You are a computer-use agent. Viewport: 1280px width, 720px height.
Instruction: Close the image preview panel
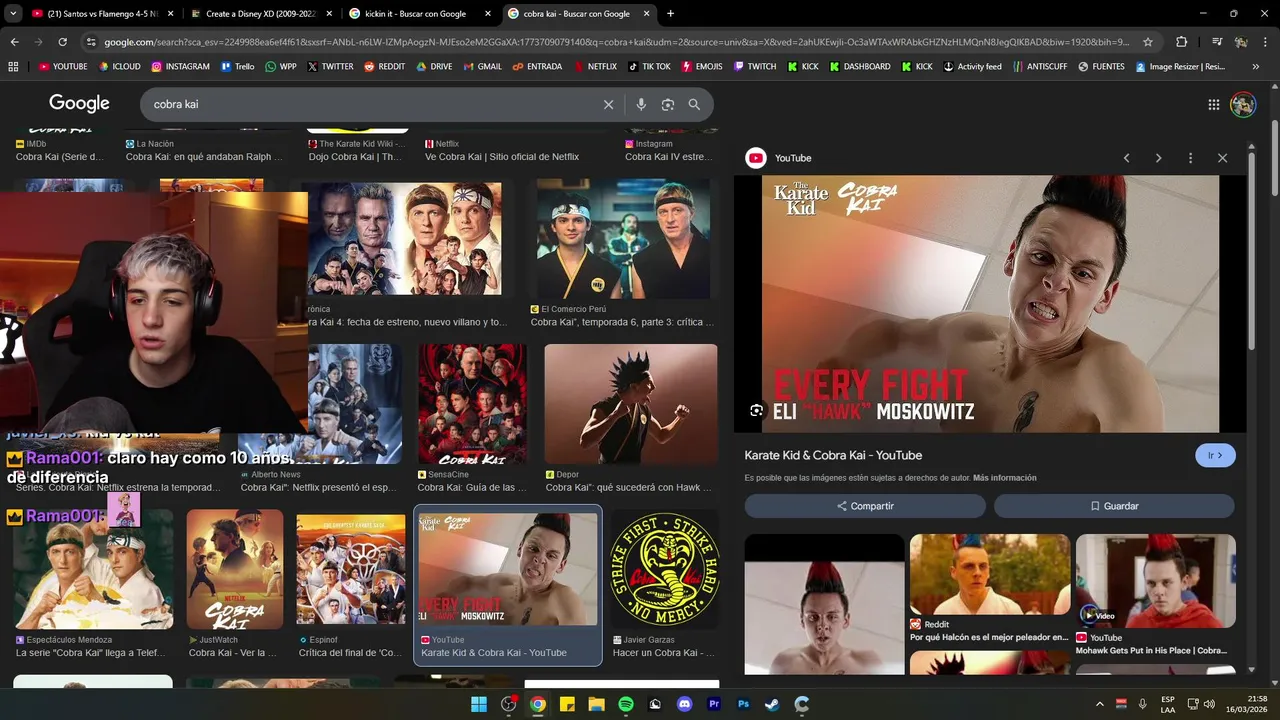(x=1222, y=158)
